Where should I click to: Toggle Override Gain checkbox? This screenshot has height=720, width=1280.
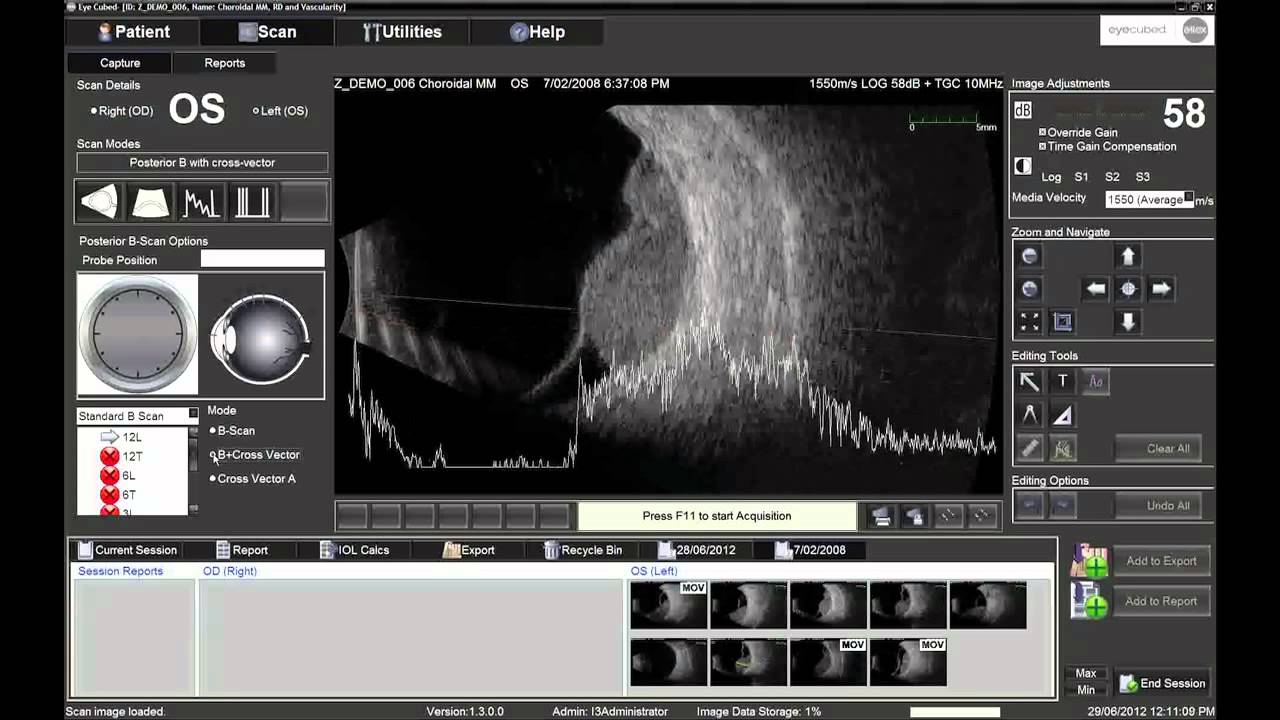[x=1042, y=132]
